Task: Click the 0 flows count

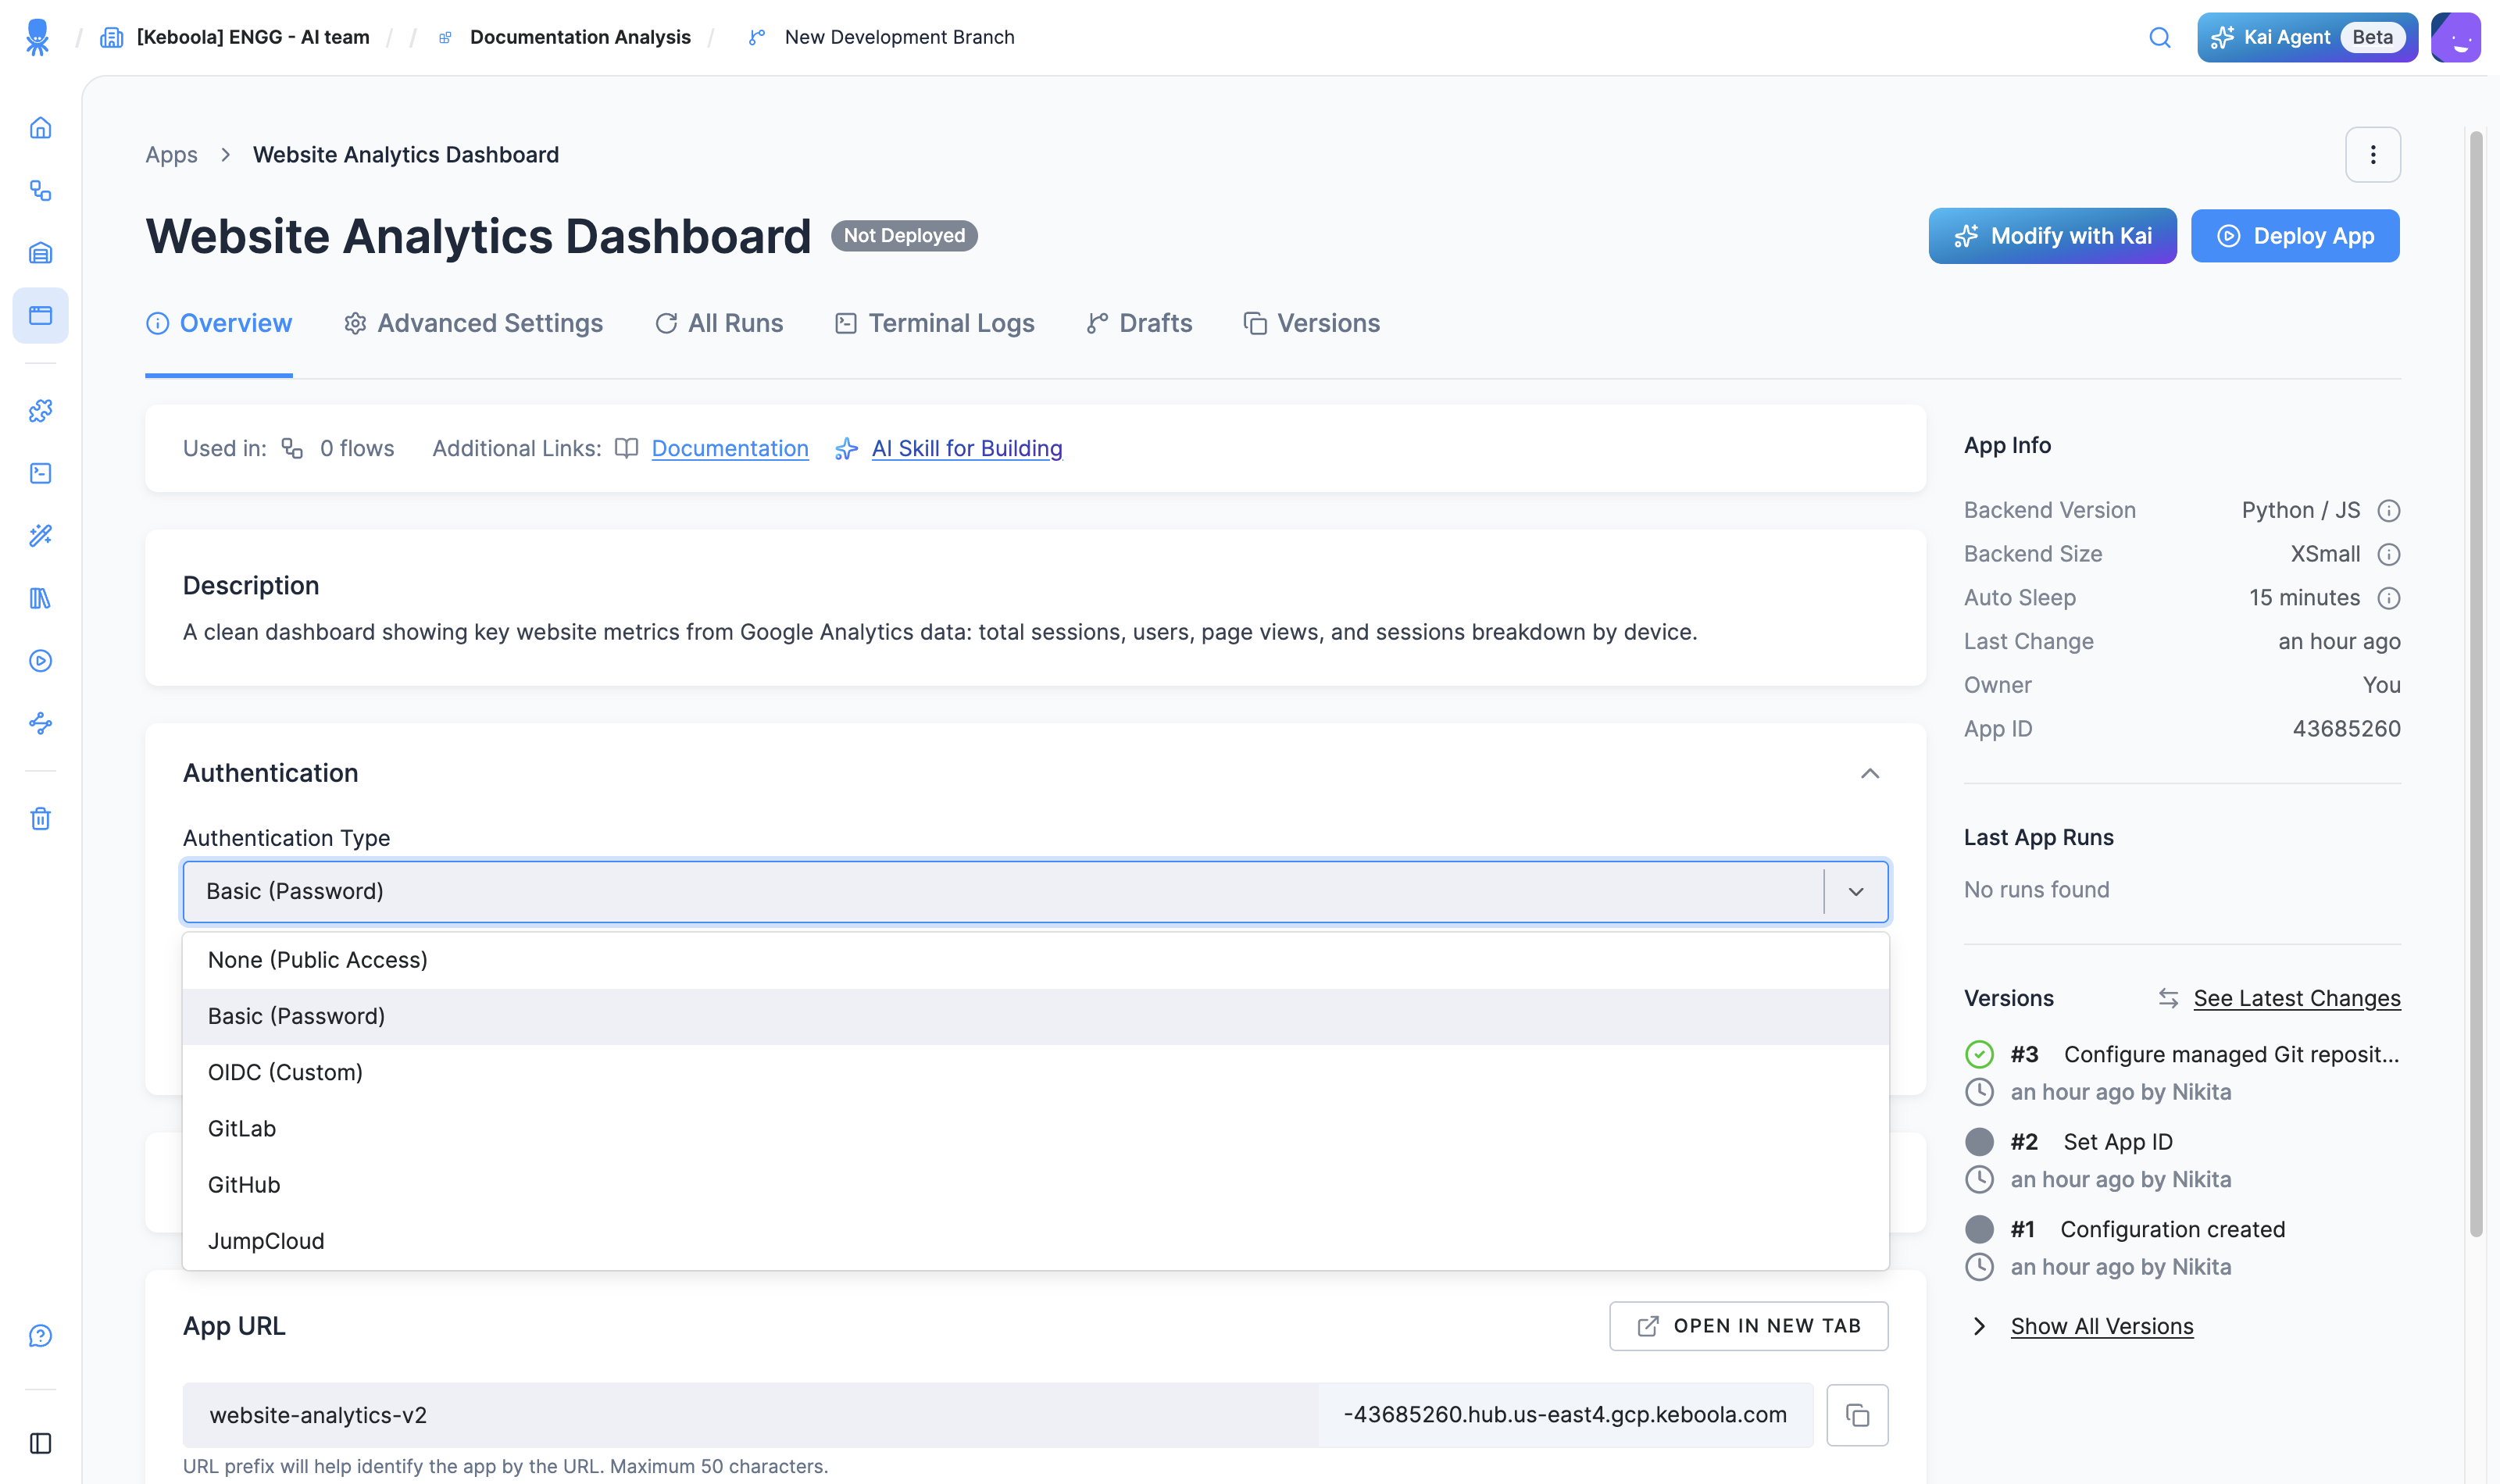Action: point(357,448)
